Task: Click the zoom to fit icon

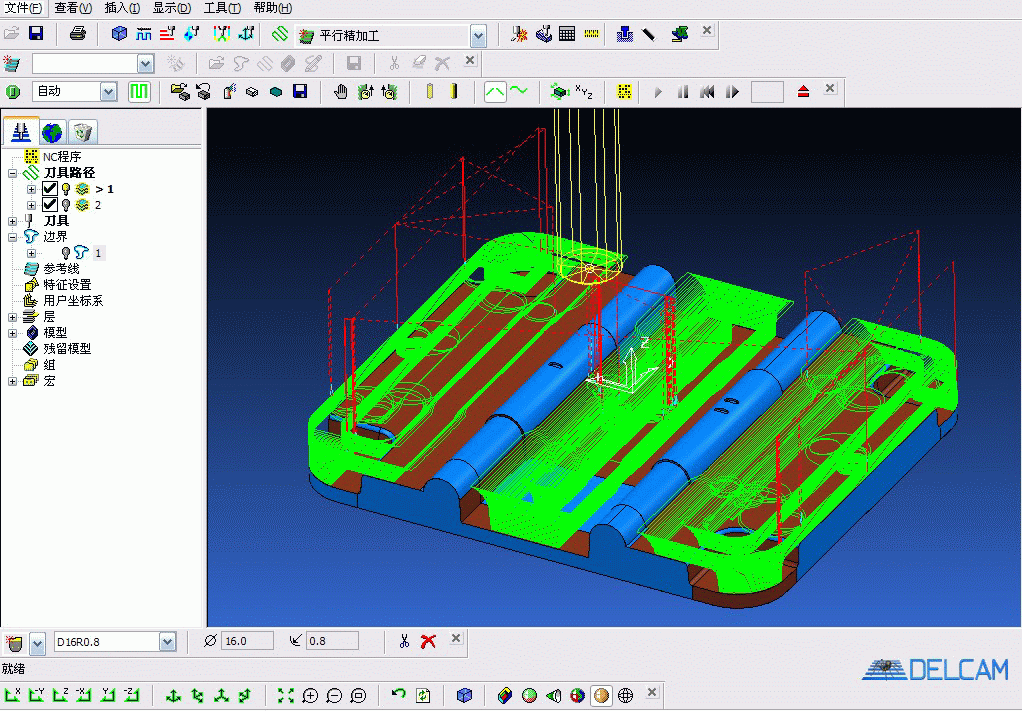Action: click(285, 696)
